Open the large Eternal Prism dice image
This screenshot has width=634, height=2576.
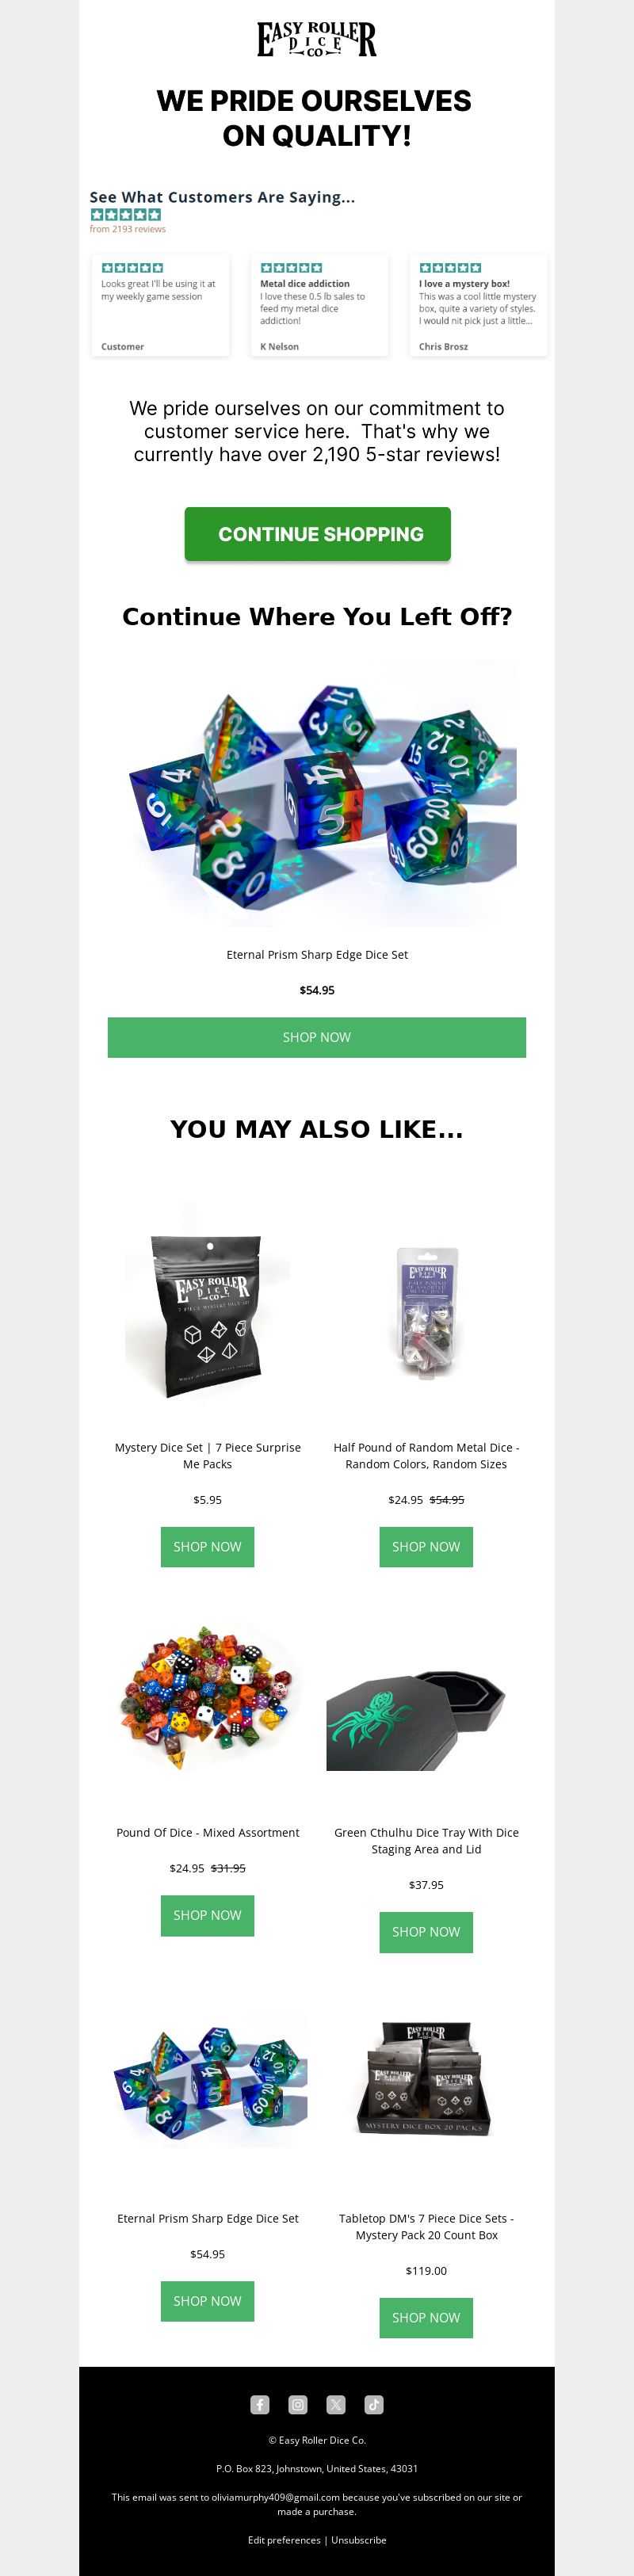click(317, 793)
